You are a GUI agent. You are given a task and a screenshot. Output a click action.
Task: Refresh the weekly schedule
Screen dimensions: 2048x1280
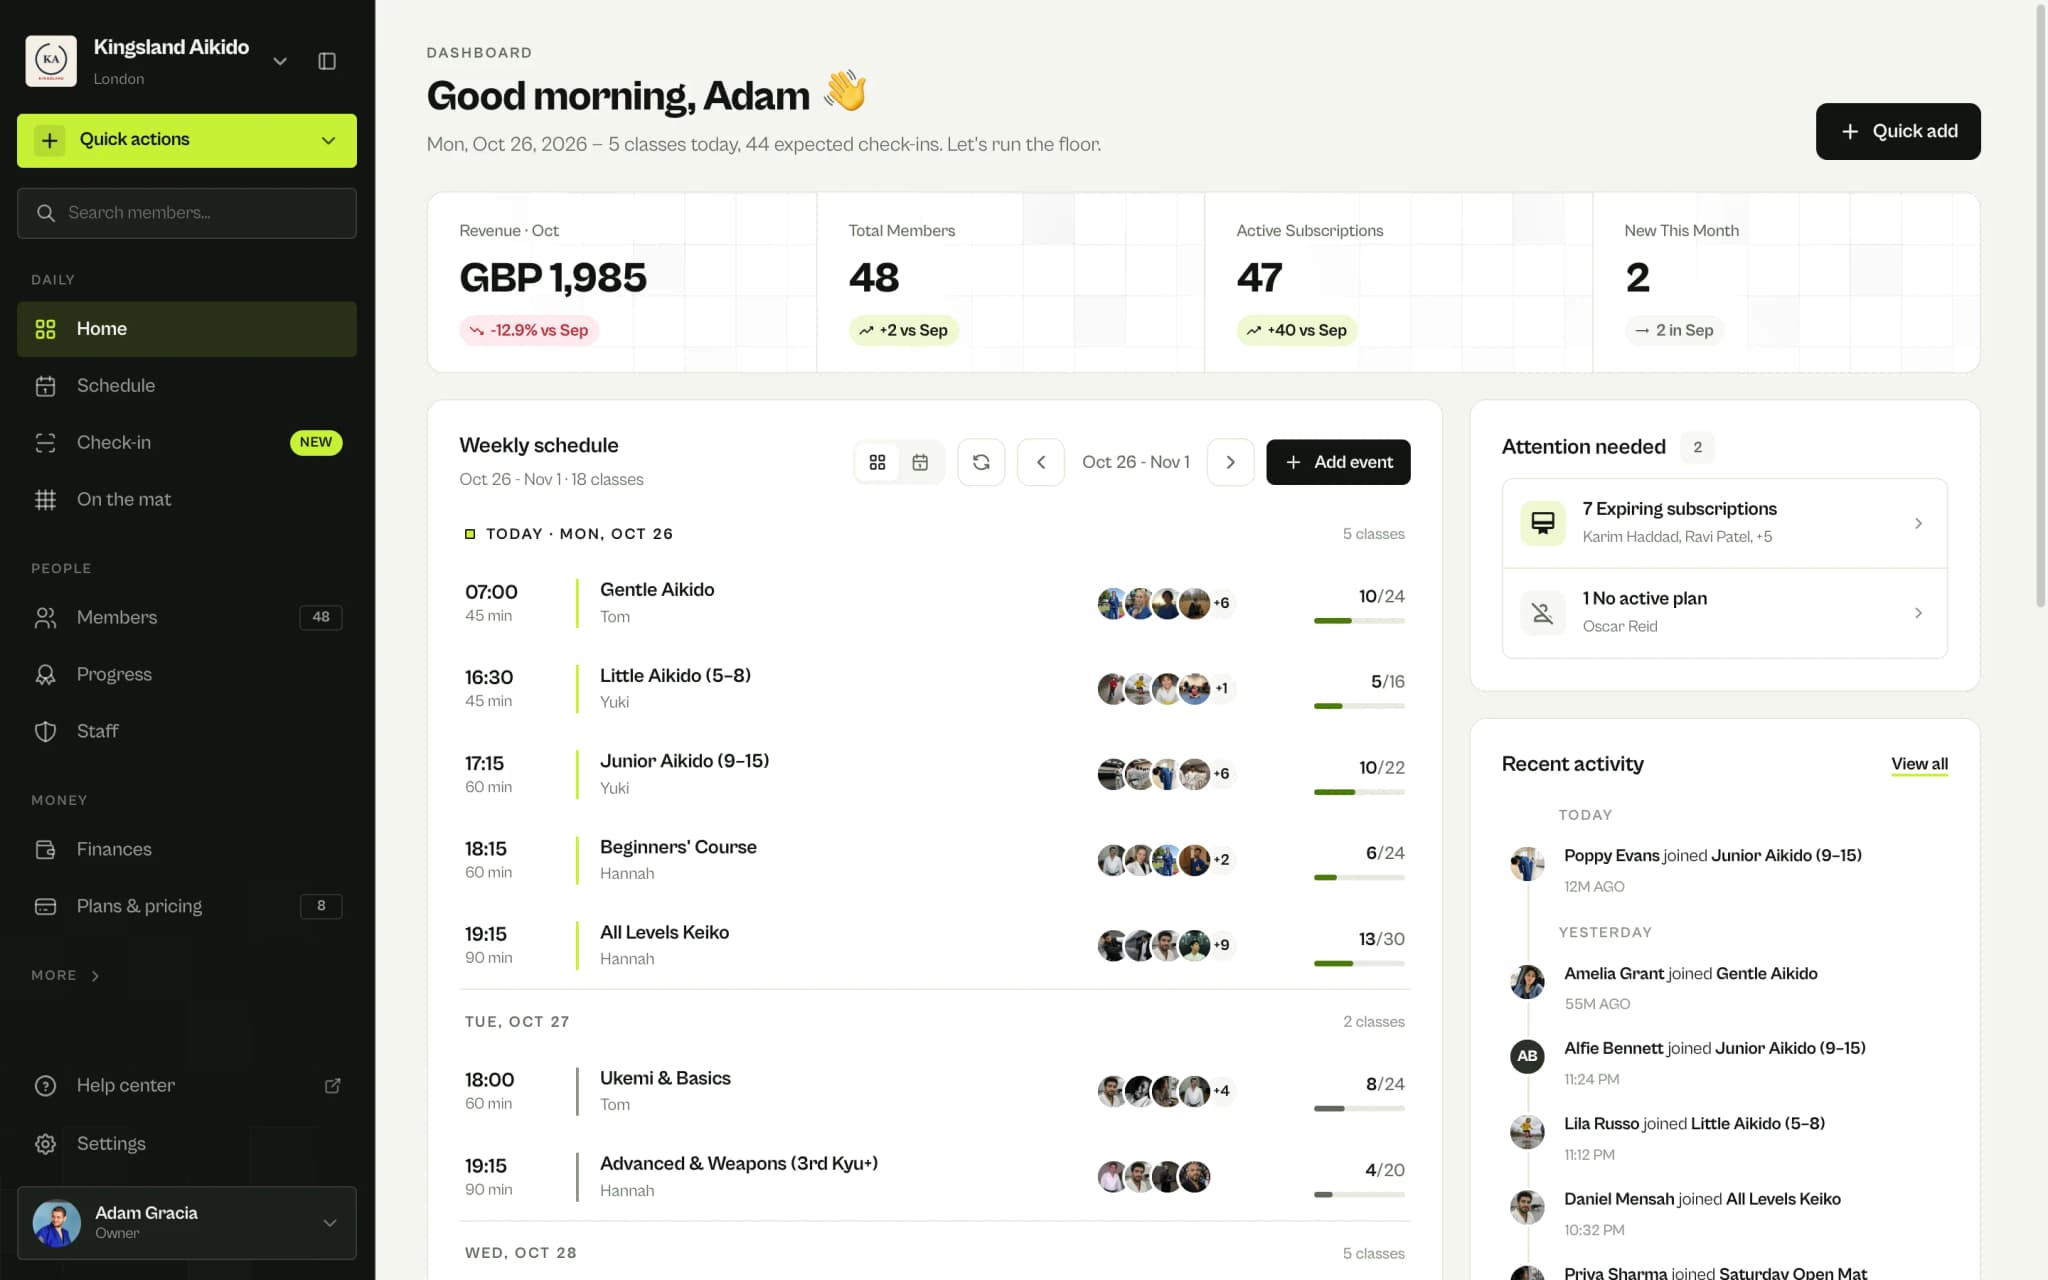pyautogui.click(x=981, y=462)
